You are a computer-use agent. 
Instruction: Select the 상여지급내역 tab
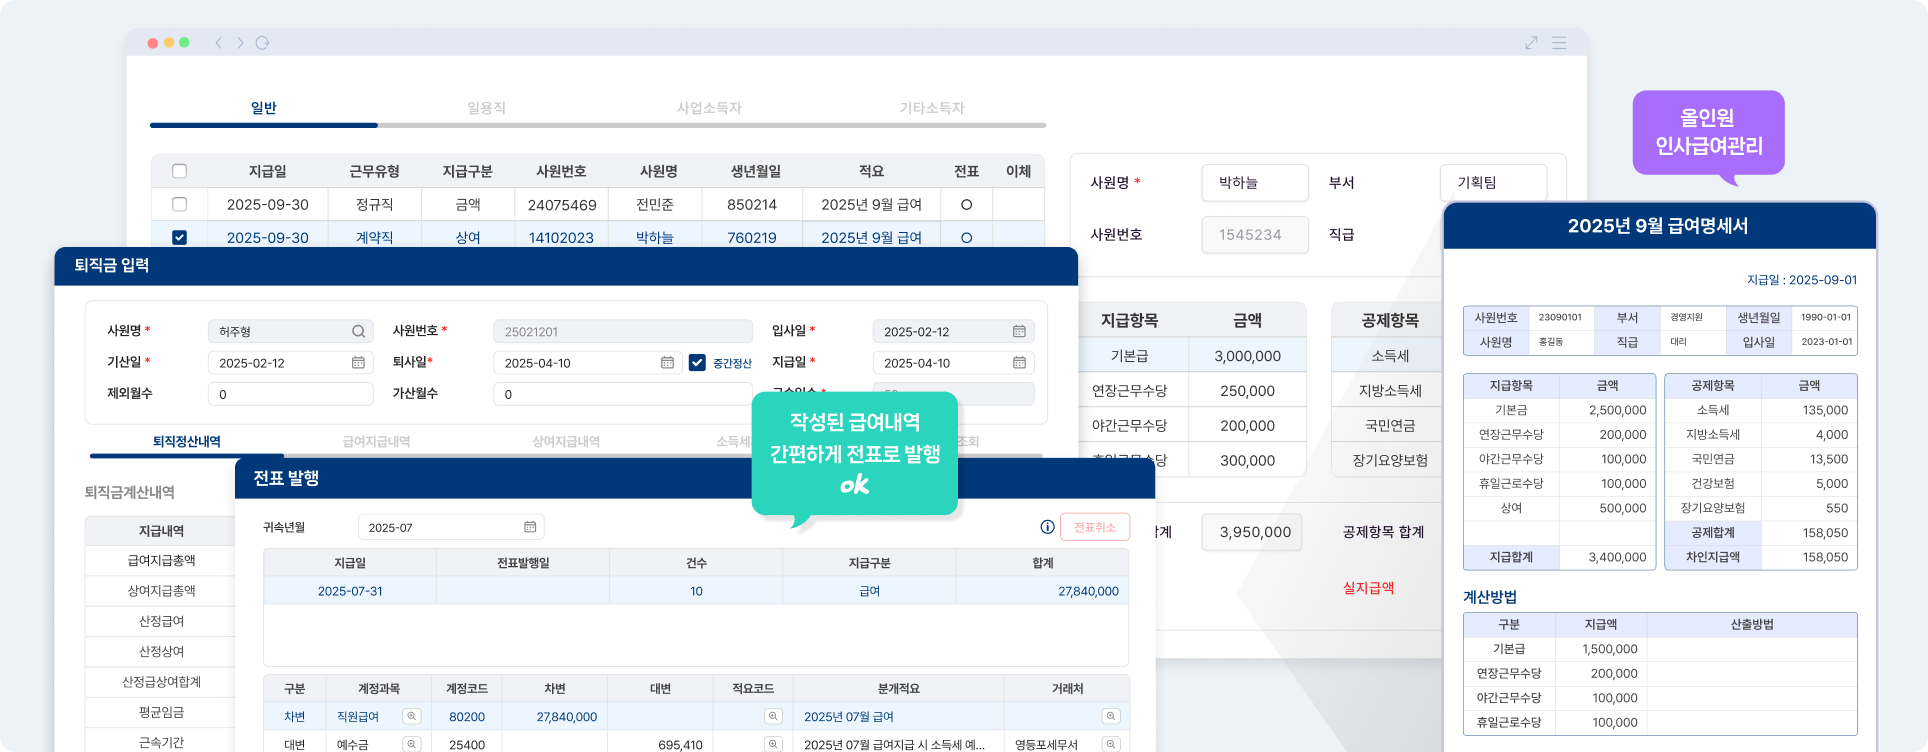pyautogui.click(x=566, y=442)
